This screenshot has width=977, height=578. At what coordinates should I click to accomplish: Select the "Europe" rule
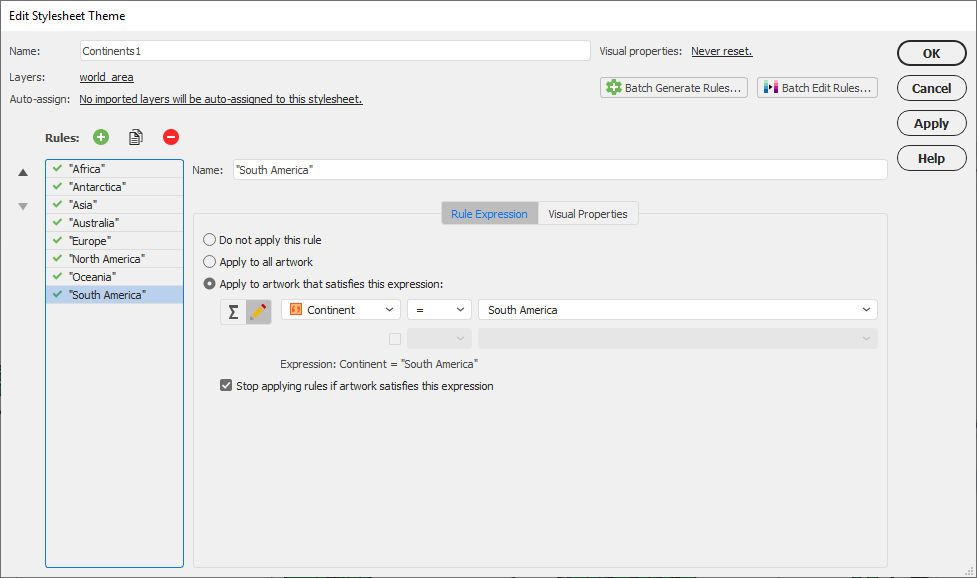tap(115, 241)
